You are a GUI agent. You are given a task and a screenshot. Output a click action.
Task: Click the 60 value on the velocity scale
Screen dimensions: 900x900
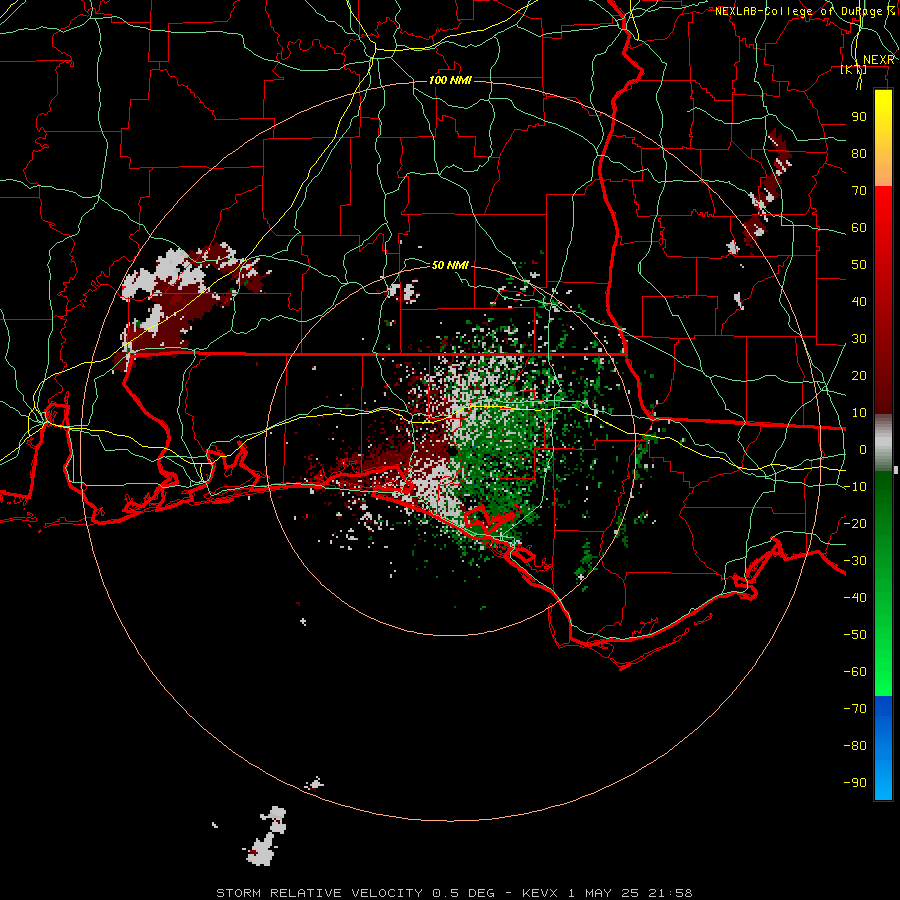(x=859, y=227)
